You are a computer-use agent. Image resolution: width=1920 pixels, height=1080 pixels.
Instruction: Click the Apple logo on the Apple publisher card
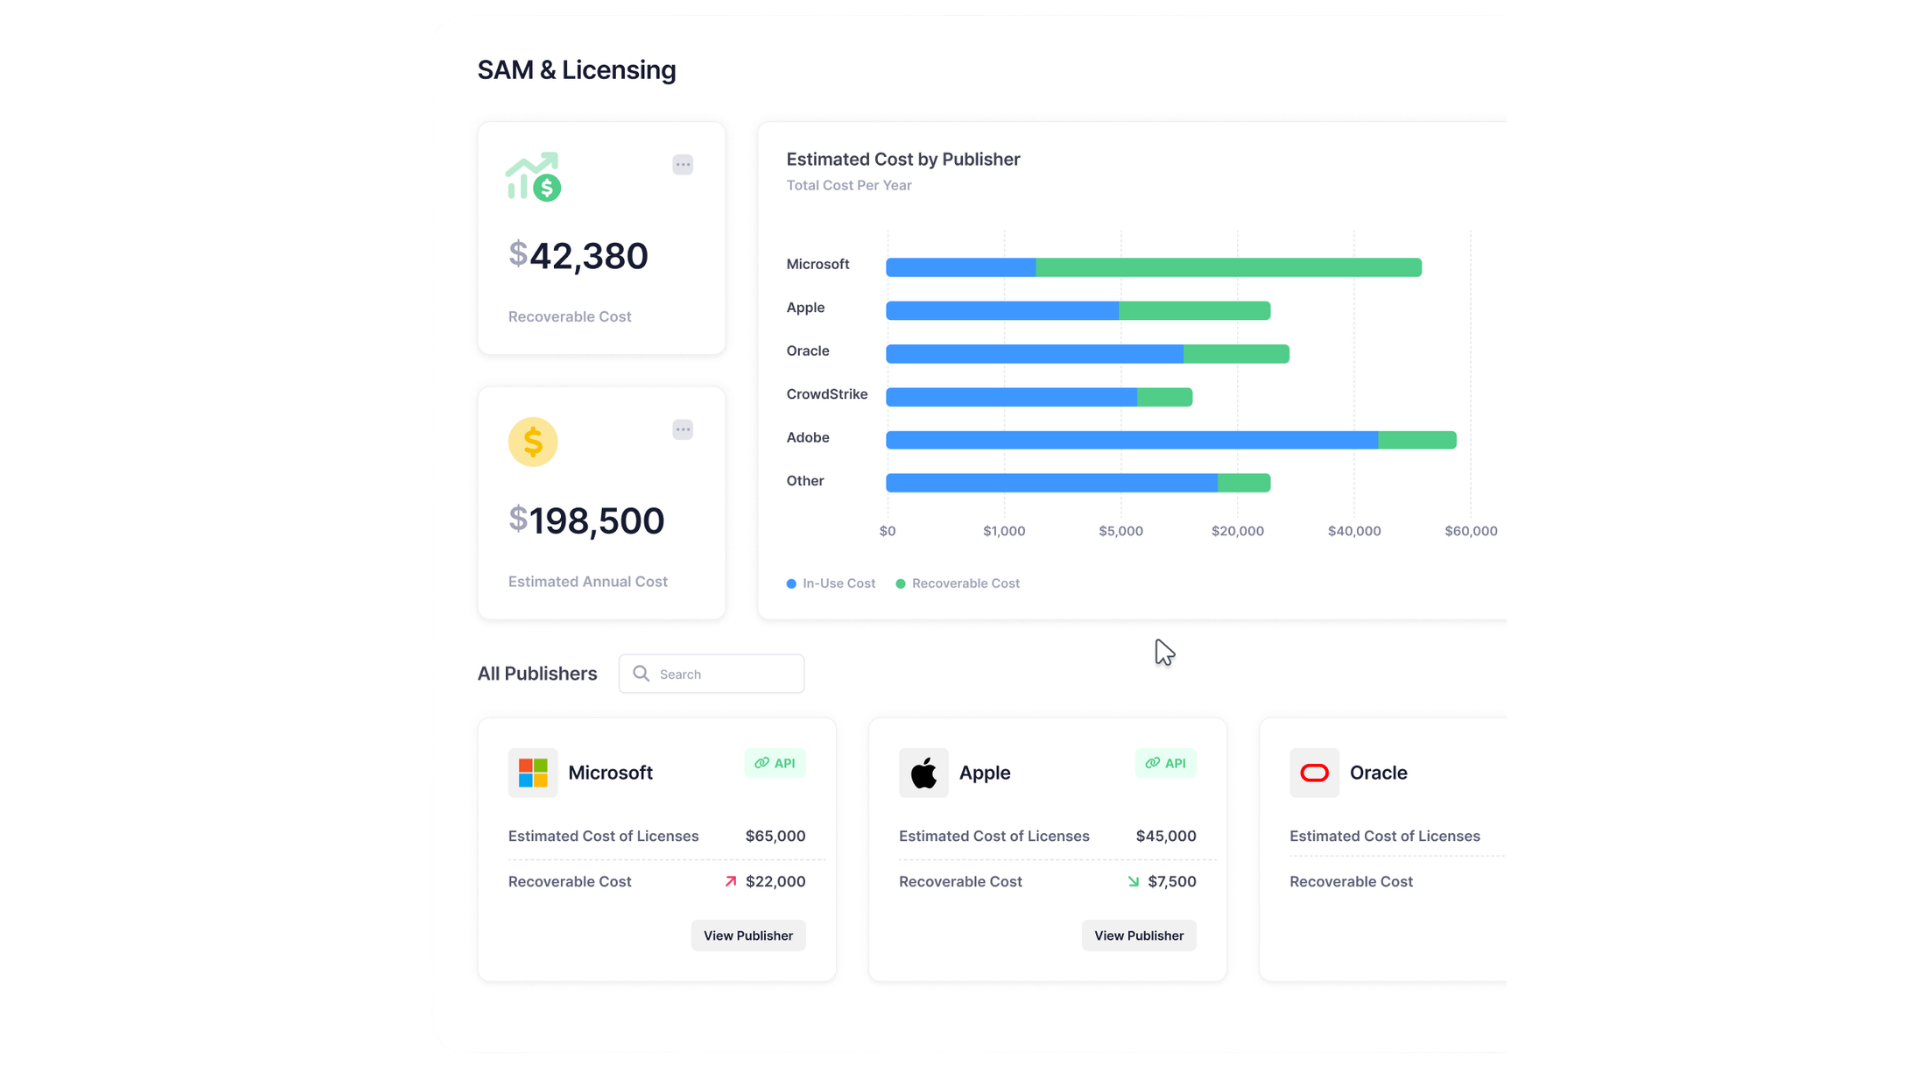tap(923, 772)
